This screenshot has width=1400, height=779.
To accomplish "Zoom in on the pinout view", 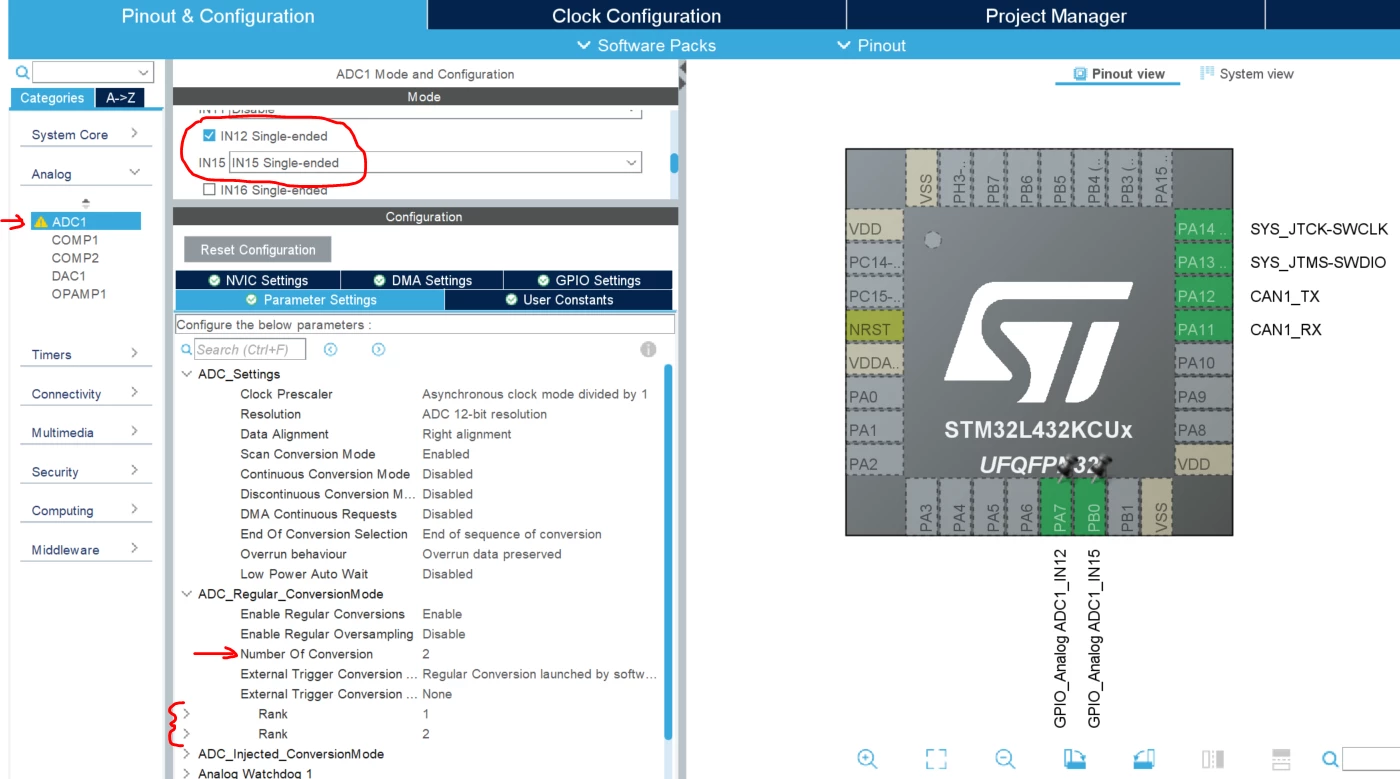I will coord(867,759).
